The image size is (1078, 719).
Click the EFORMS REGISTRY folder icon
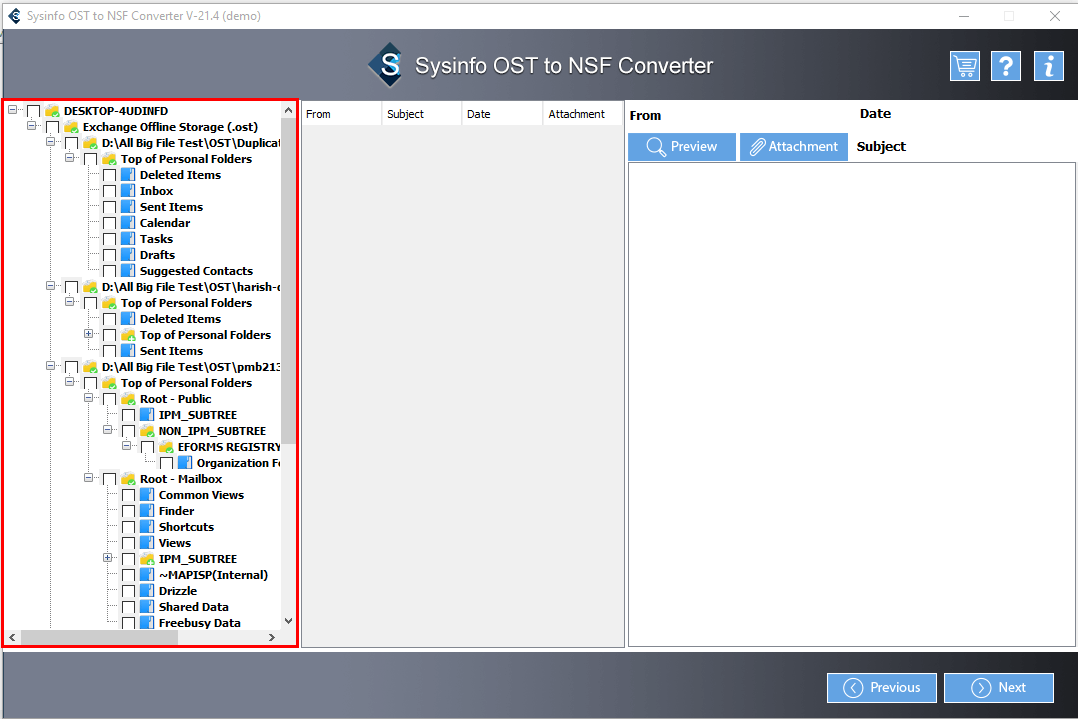pyautogui.click(x=166, y=447)
